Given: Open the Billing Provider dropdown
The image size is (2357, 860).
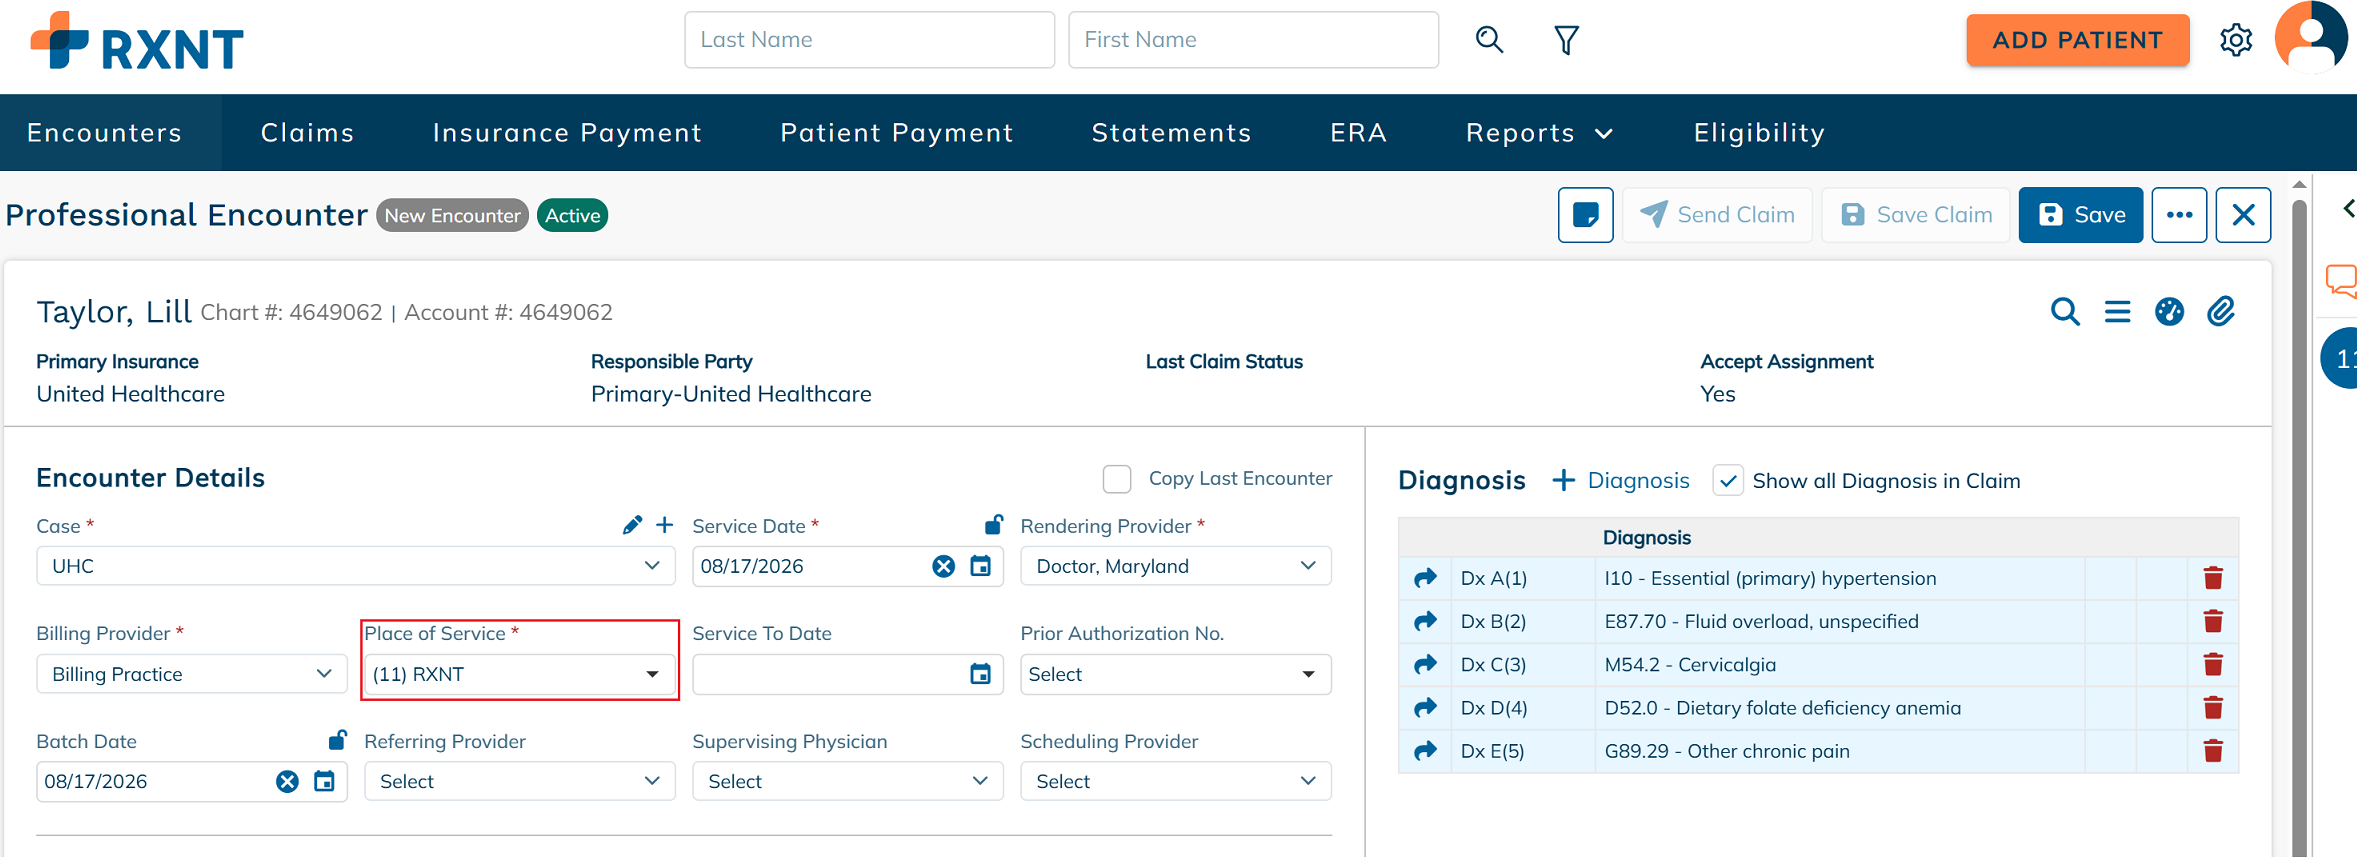Looking at the screenshot, I should 192,674.
